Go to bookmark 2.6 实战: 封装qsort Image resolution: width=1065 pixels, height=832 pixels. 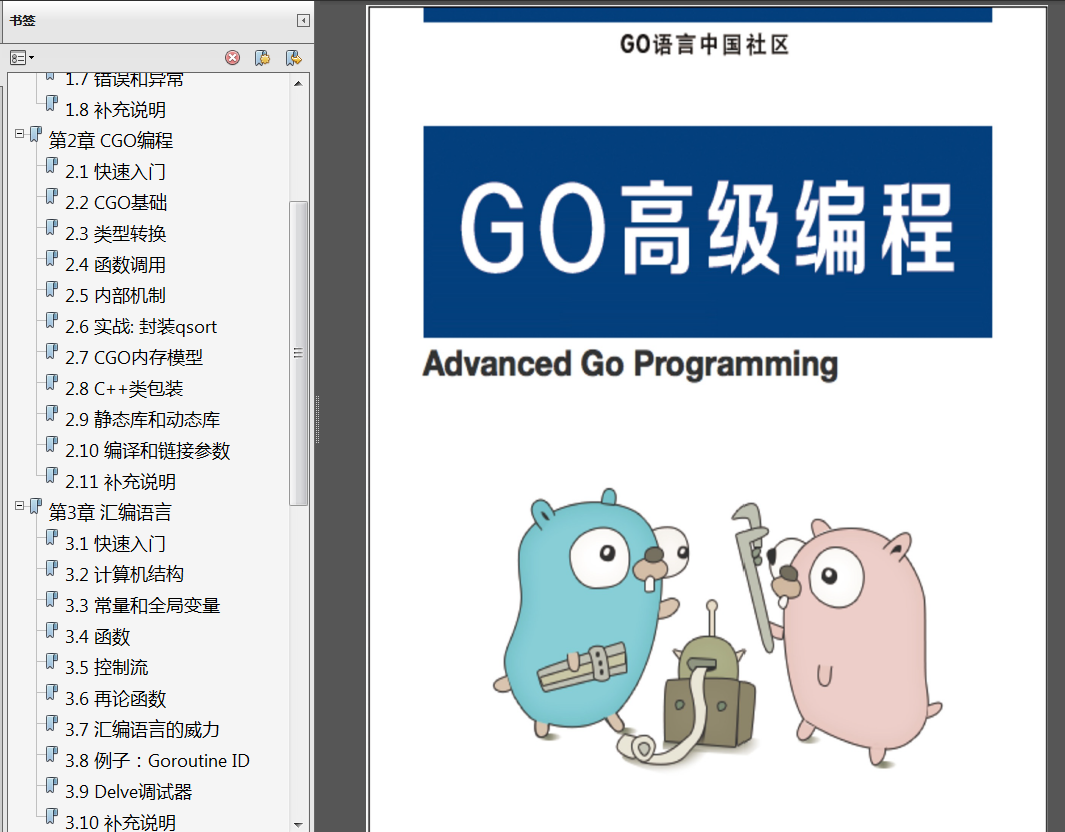coord(141,327)
